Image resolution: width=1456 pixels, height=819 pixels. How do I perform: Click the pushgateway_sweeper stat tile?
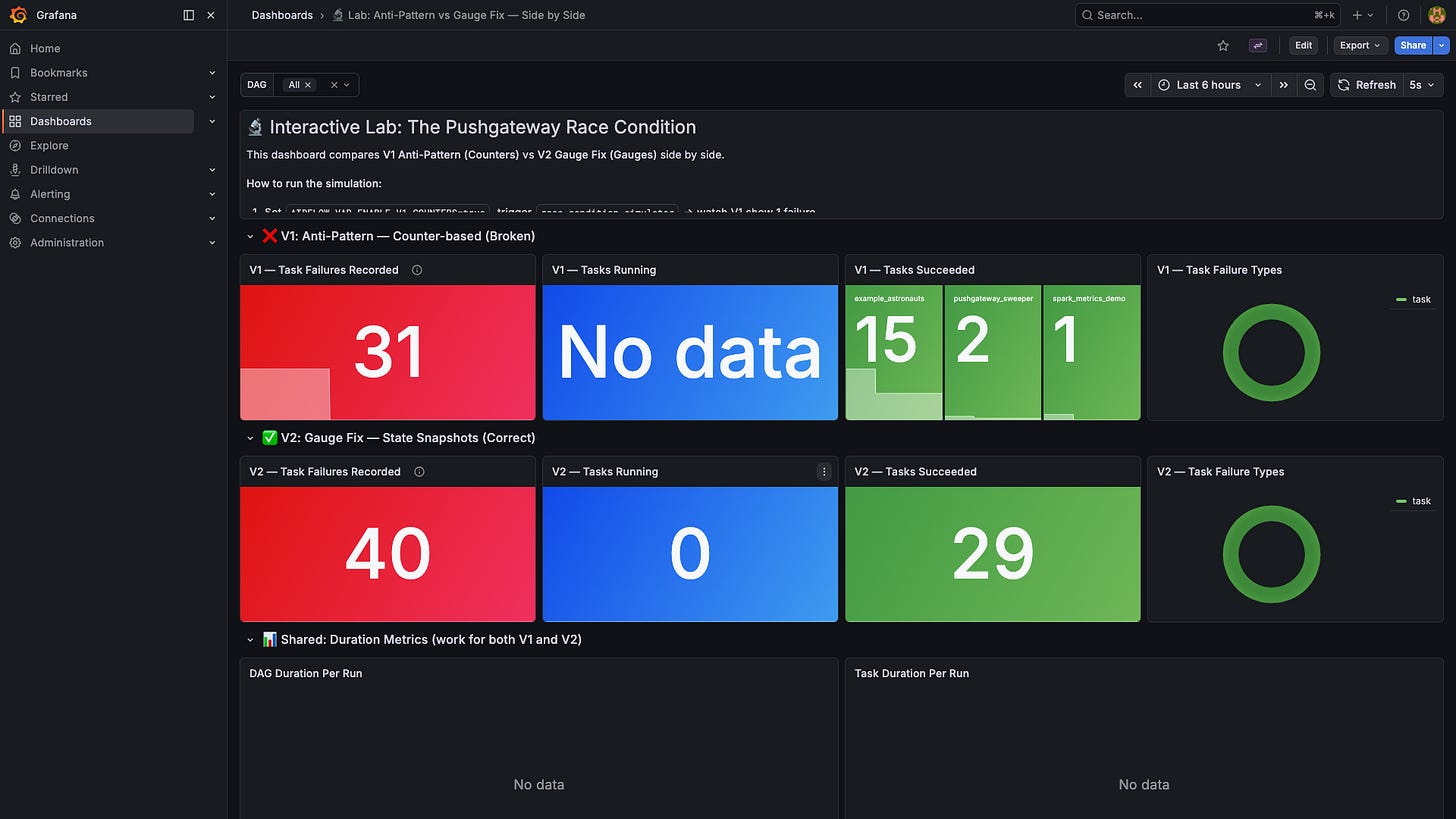pyautogui.click(x=992, y=352)
